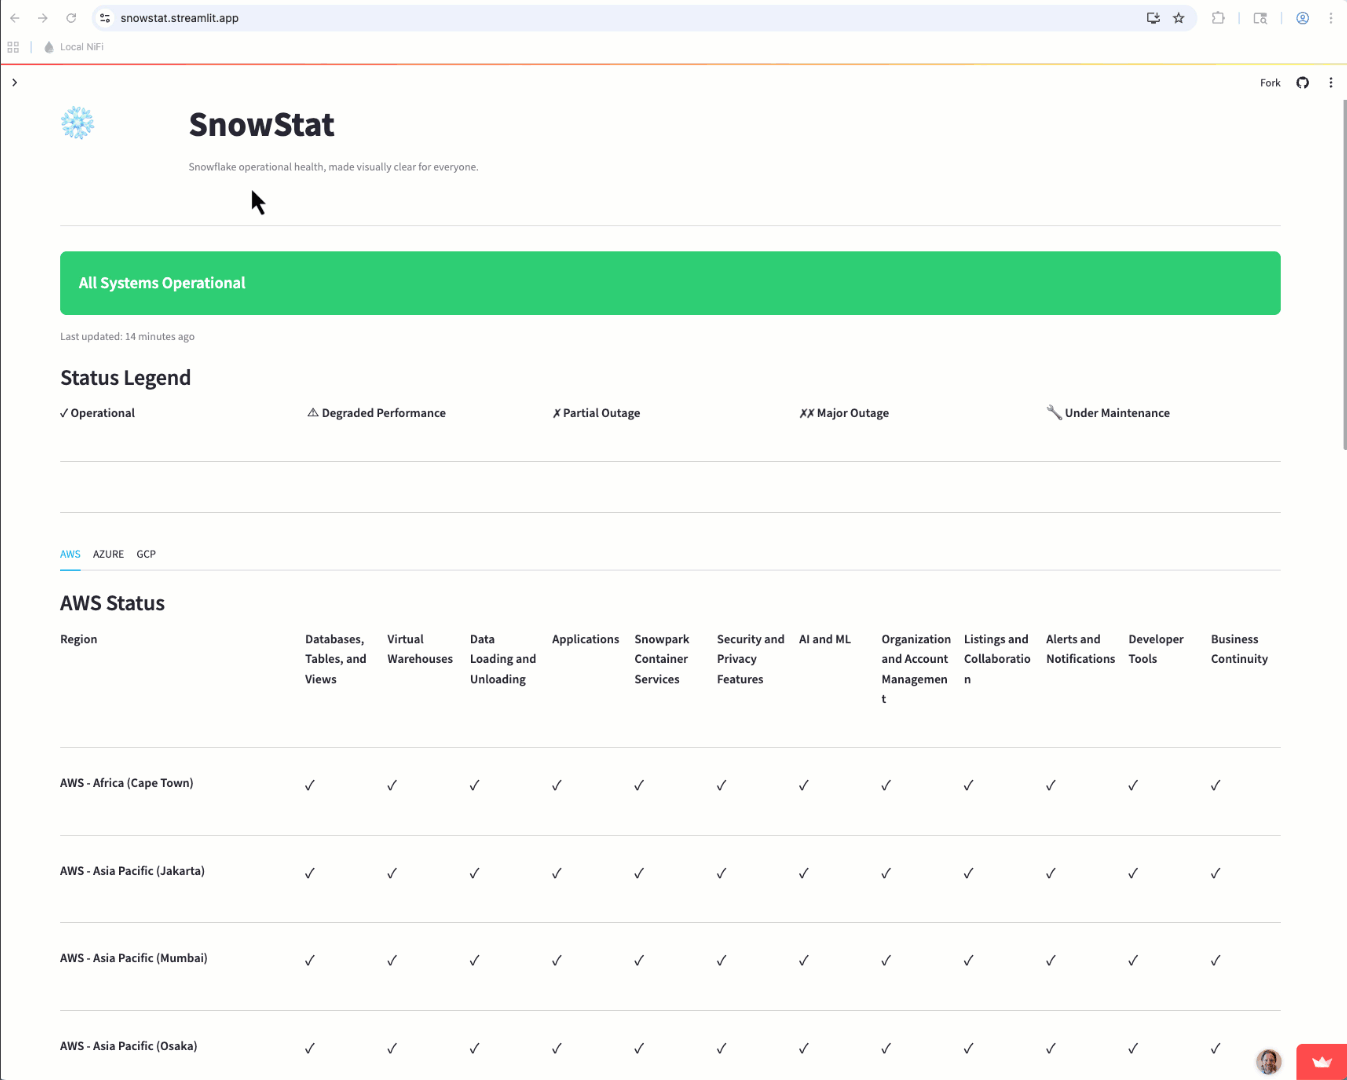Screen dimensions: 1347x1080
Task: Click the GitHub icon next to Fork
Action: 1302,83
